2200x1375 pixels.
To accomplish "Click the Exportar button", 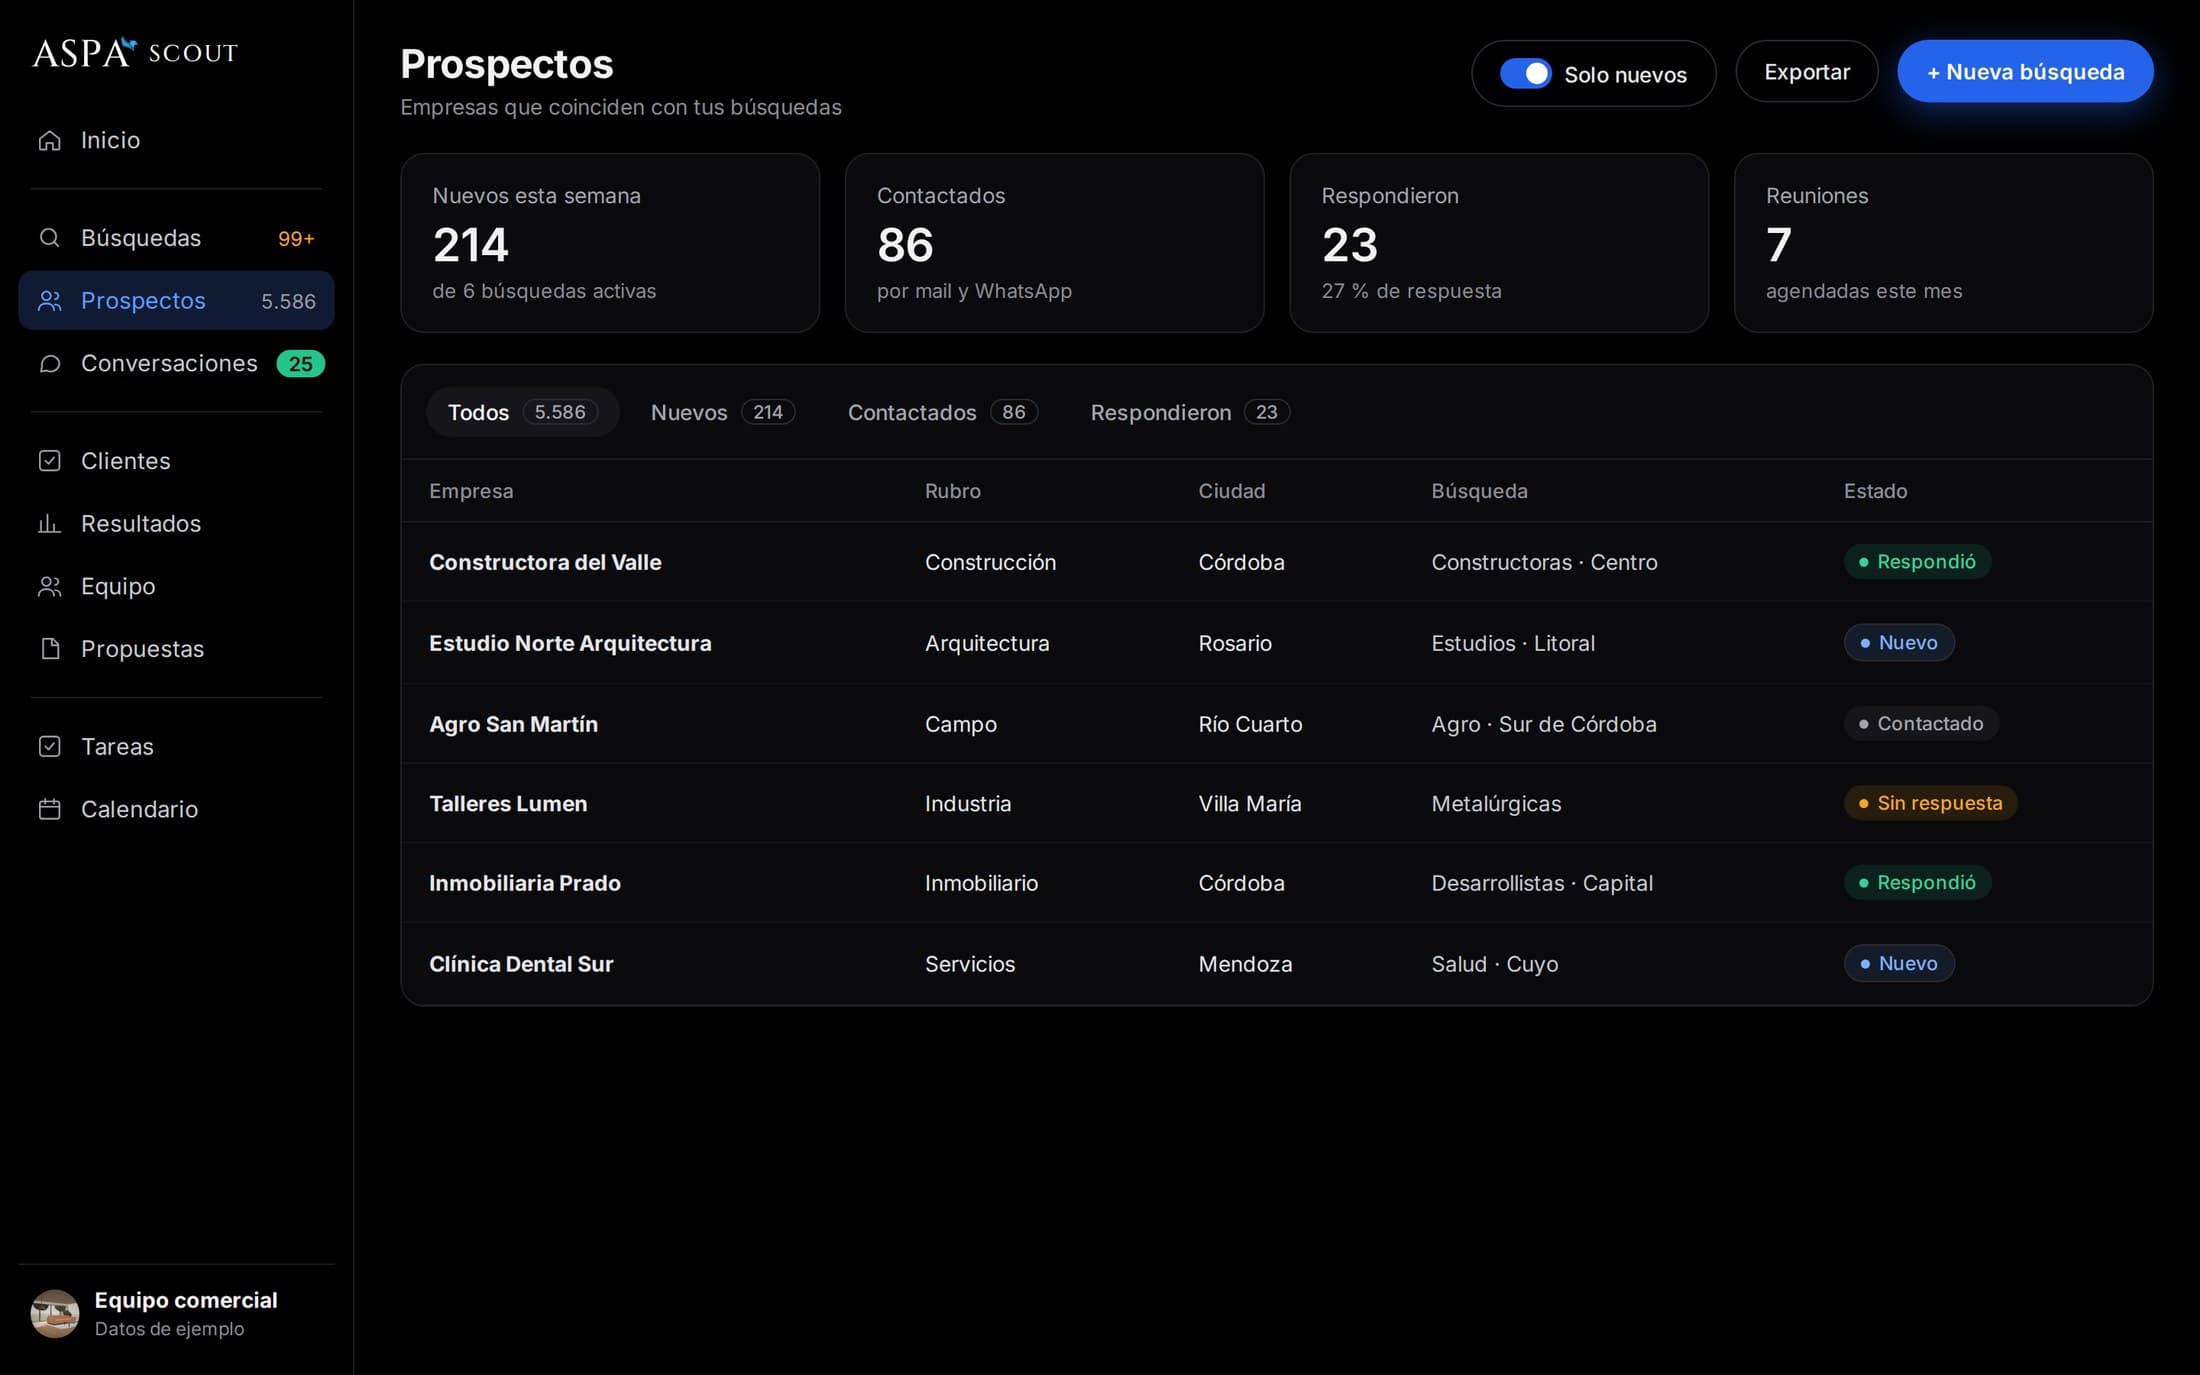I will (x=1806, y=72).
